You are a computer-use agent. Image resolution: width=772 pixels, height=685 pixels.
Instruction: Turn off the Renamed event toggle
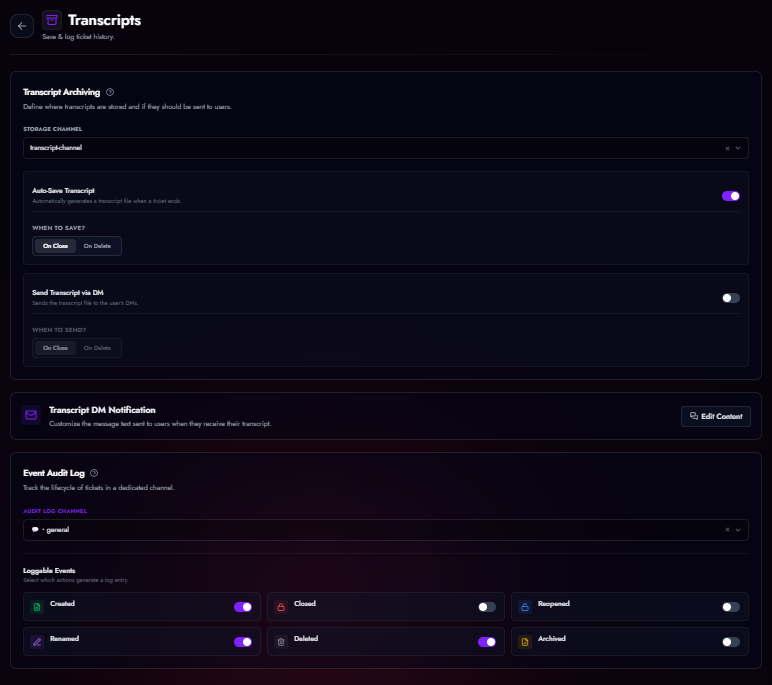click(x=243, y=642)
